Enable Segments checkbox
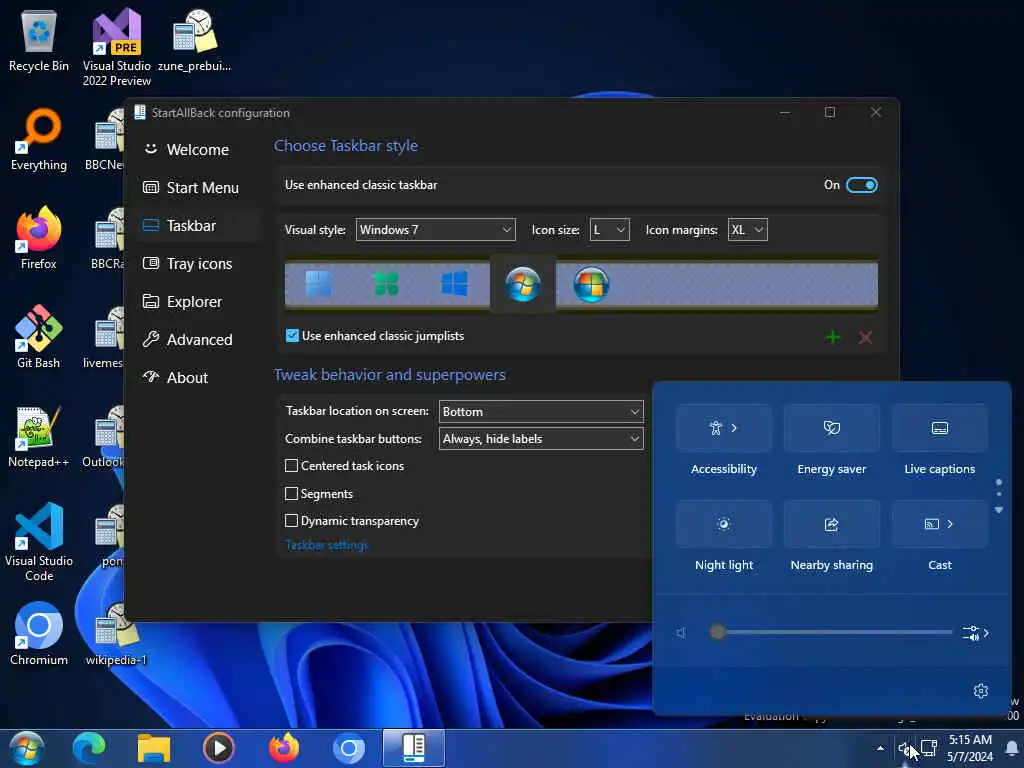Screen dimensions: 1024x768 pyautogui.click(x=291, y=494)
